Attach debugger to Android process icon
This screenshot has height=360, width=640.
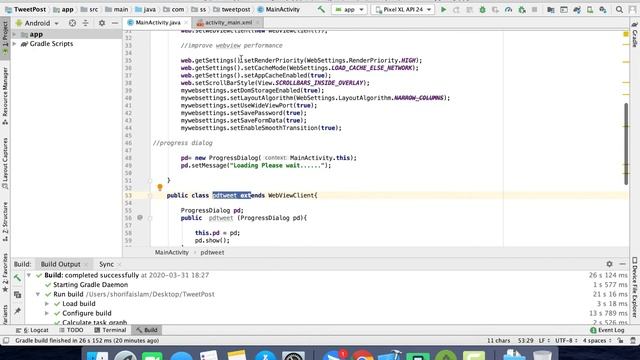(522, 9)
